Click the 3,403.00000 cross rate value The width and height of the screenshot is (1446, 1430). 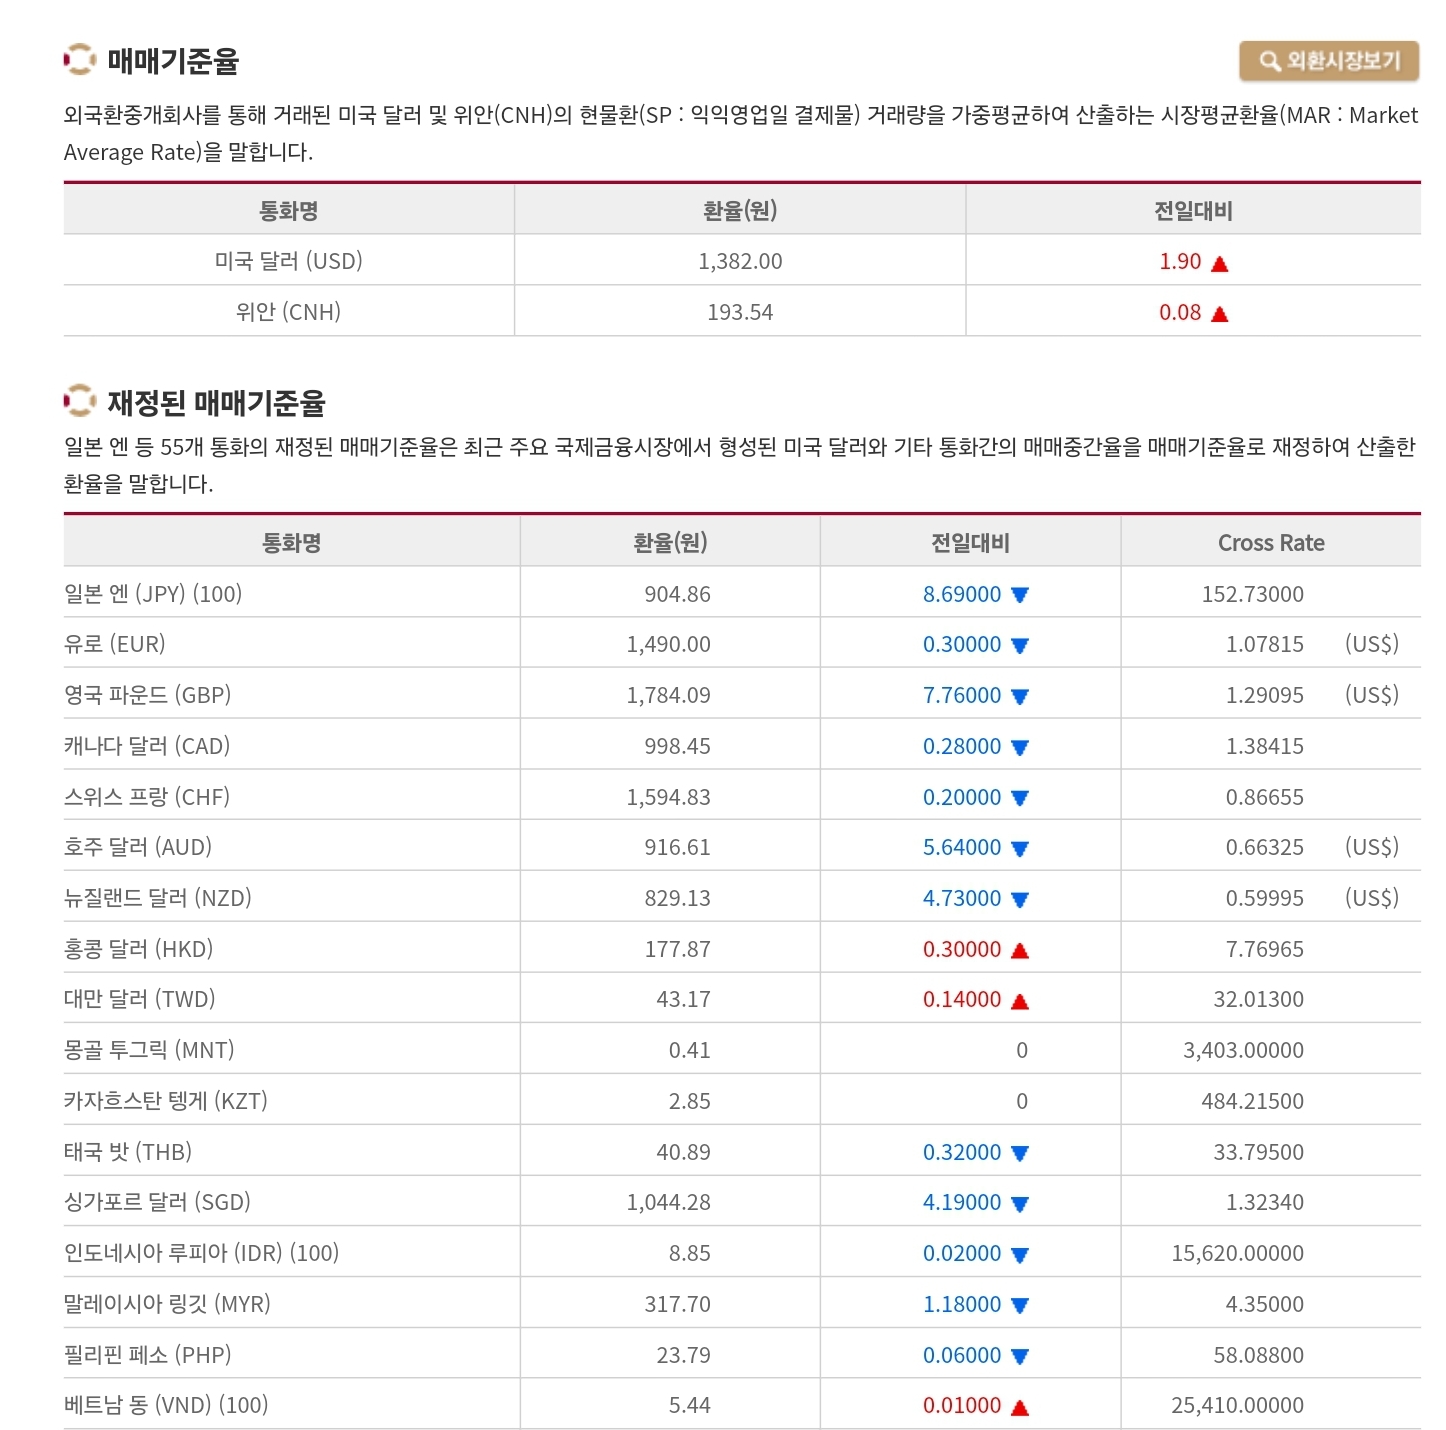(1243, 1050)
